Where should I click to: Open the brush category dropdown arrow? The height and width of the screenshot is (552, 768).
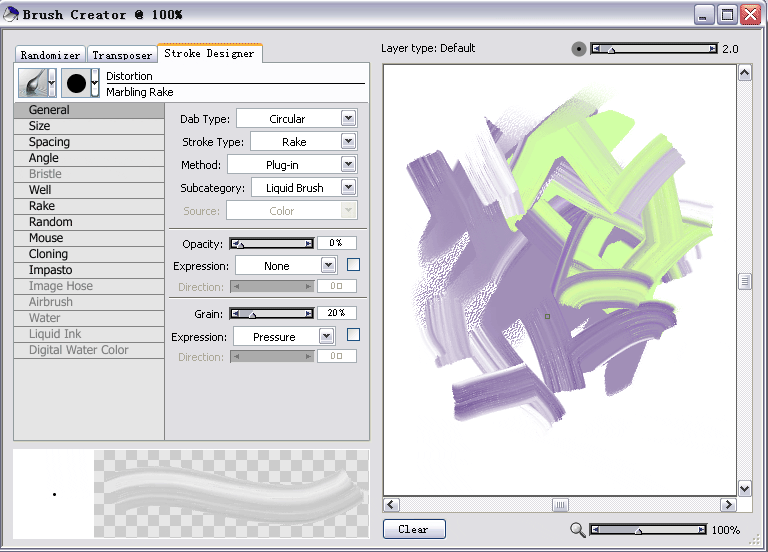pyautogui.click(x=52, y=82)
